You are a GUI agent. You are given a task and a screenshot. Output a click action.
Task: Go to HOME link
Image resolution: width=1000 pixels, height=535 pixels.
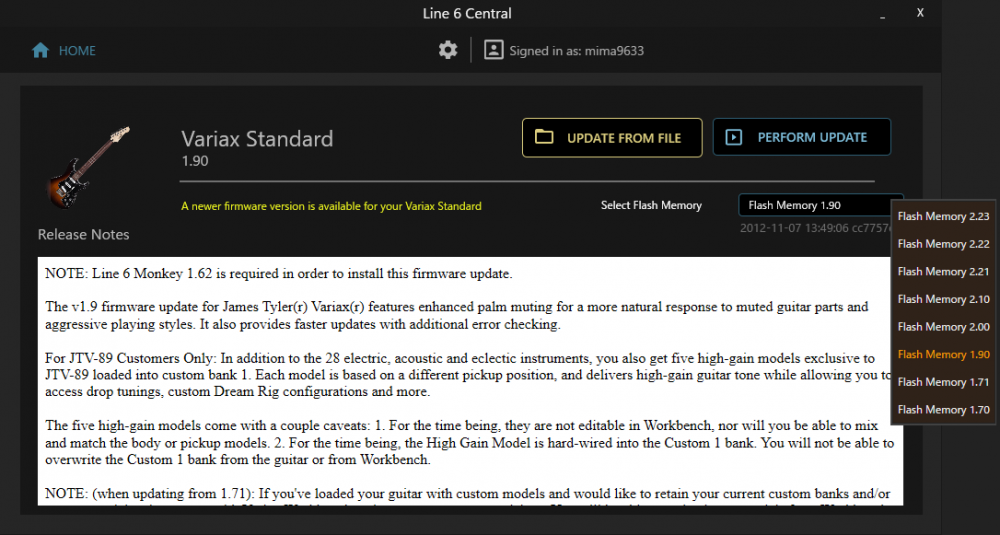77,50
